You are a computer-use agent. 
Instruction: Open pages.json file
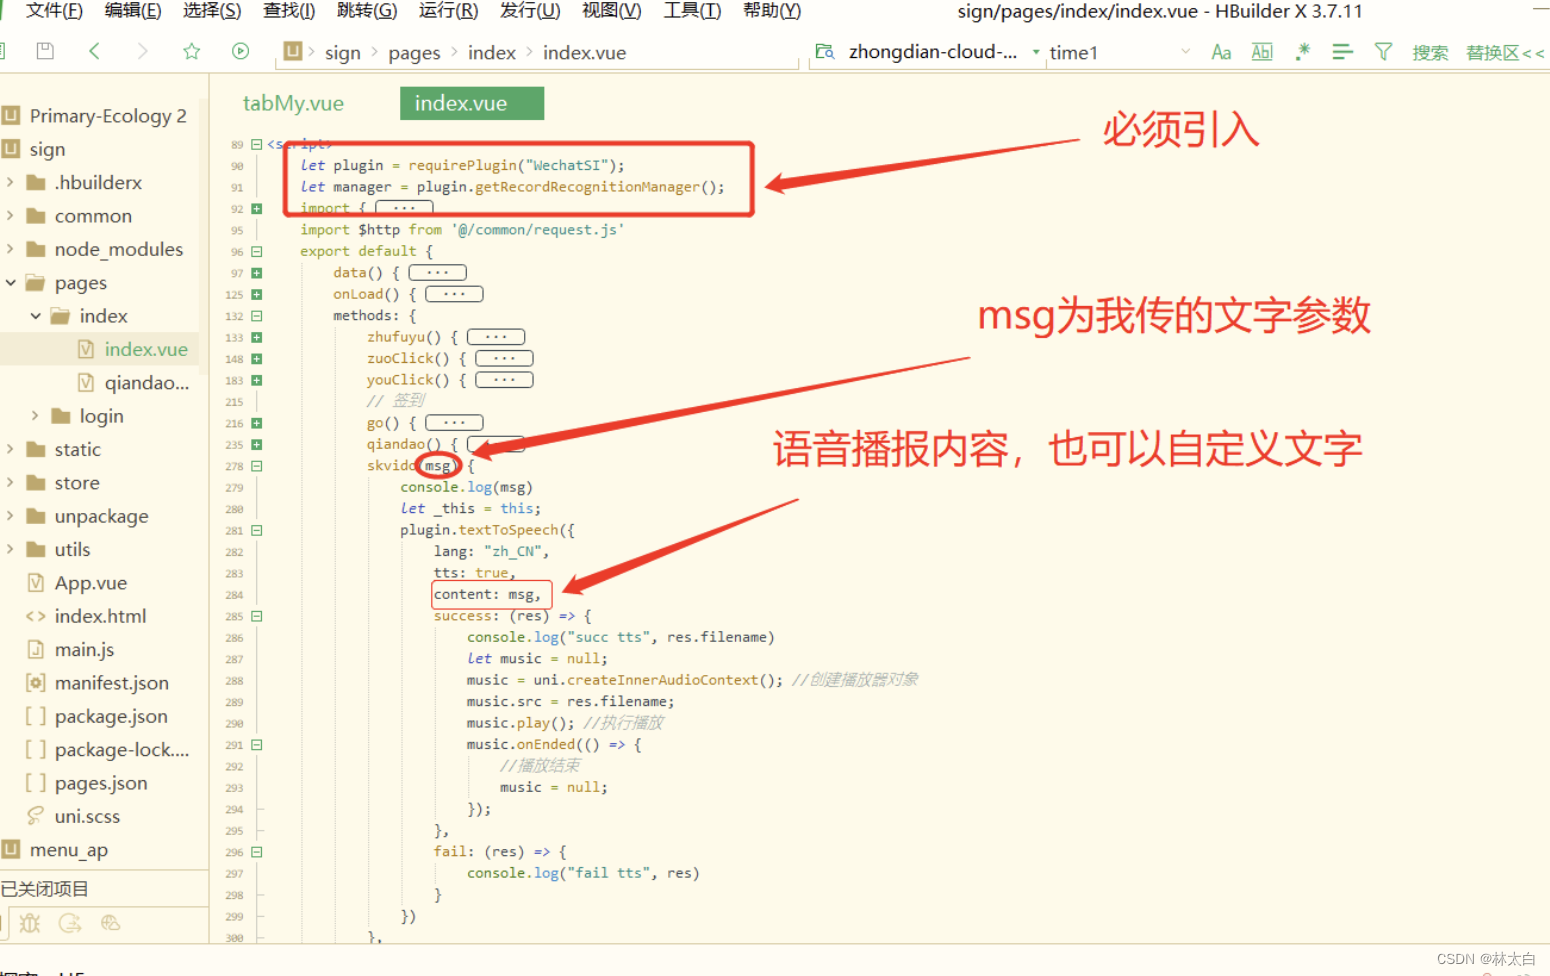coord(100,783)
